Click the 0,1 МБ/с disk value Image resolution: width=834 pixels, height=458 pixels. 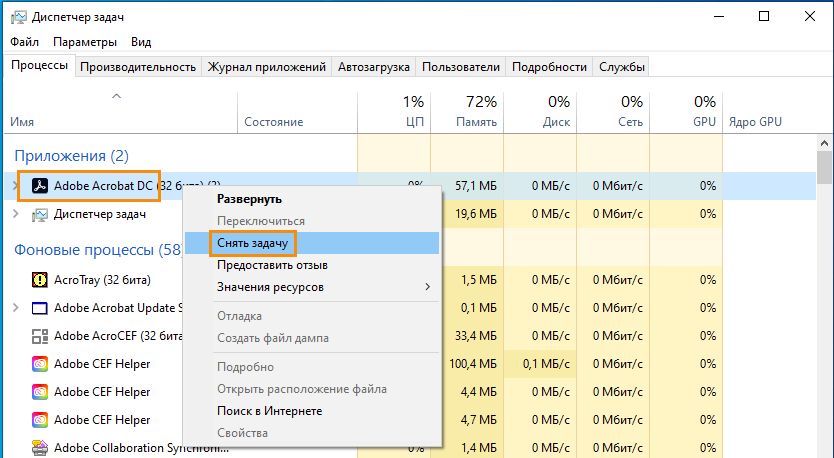click(x=546, y=364)
